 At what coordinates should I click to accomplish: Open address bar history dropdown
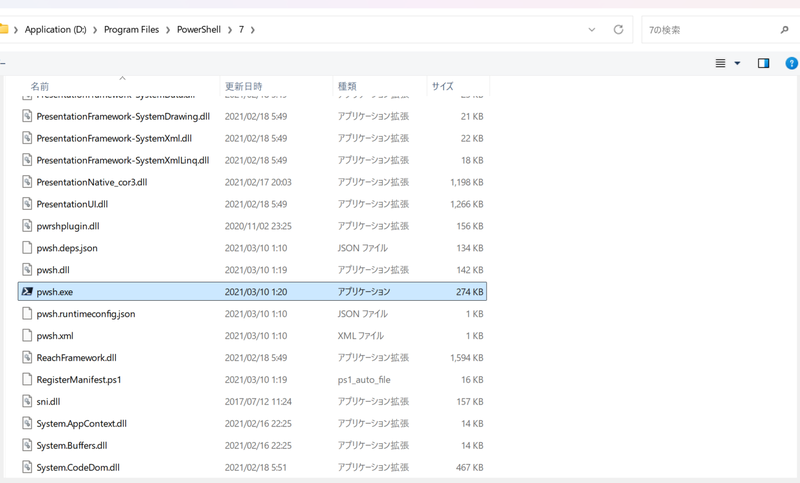pos(592,30)
